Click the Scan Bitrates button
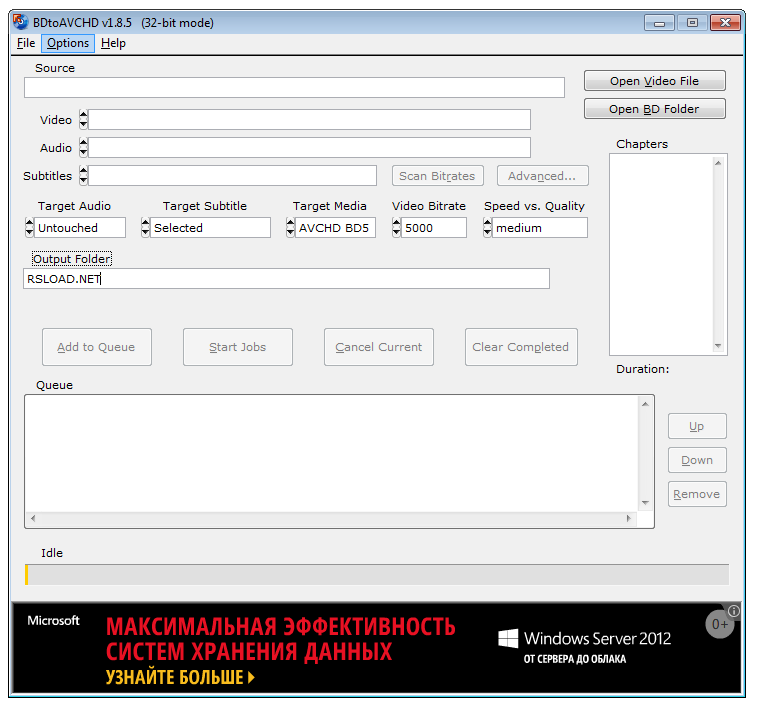 [x=438, y=176]
